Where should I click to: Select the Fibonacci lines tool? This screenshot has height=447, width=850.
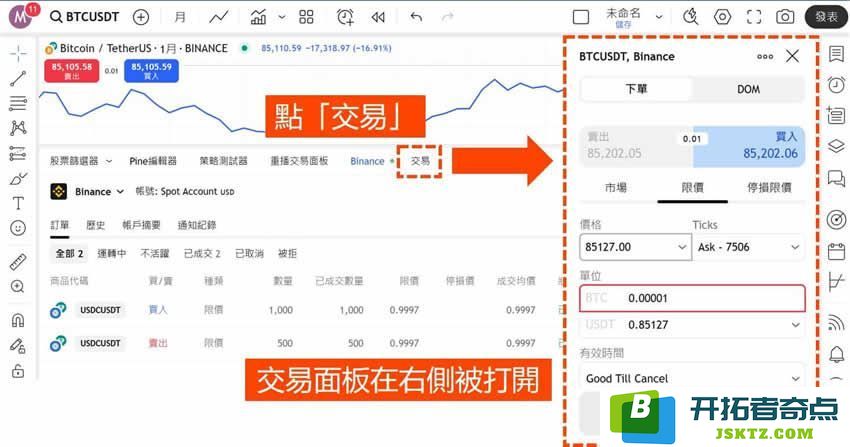[18, 103]
